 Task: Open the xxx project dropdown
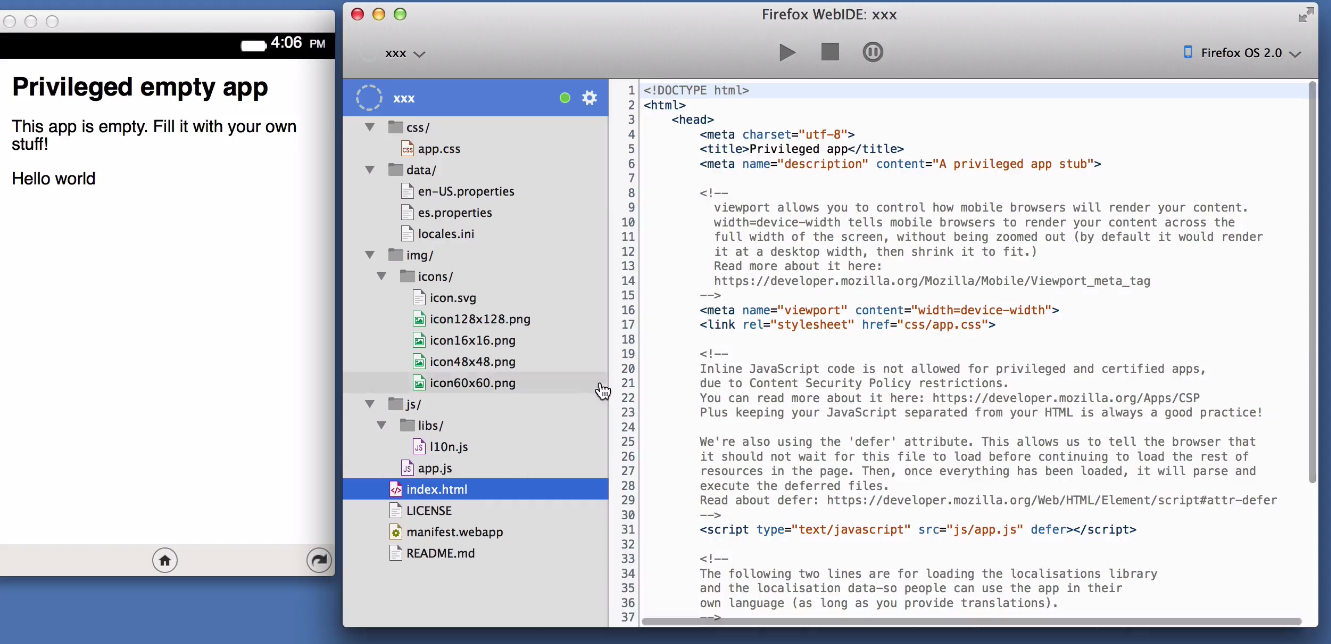[x=405, y=53]
